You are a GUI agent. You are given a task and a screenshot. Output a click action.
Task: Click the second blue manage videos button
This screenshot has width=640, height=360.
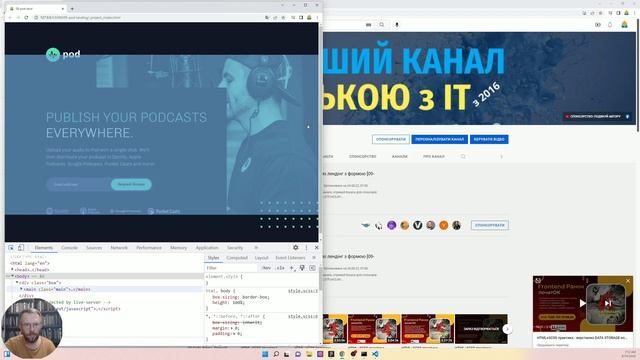(489, 139)
